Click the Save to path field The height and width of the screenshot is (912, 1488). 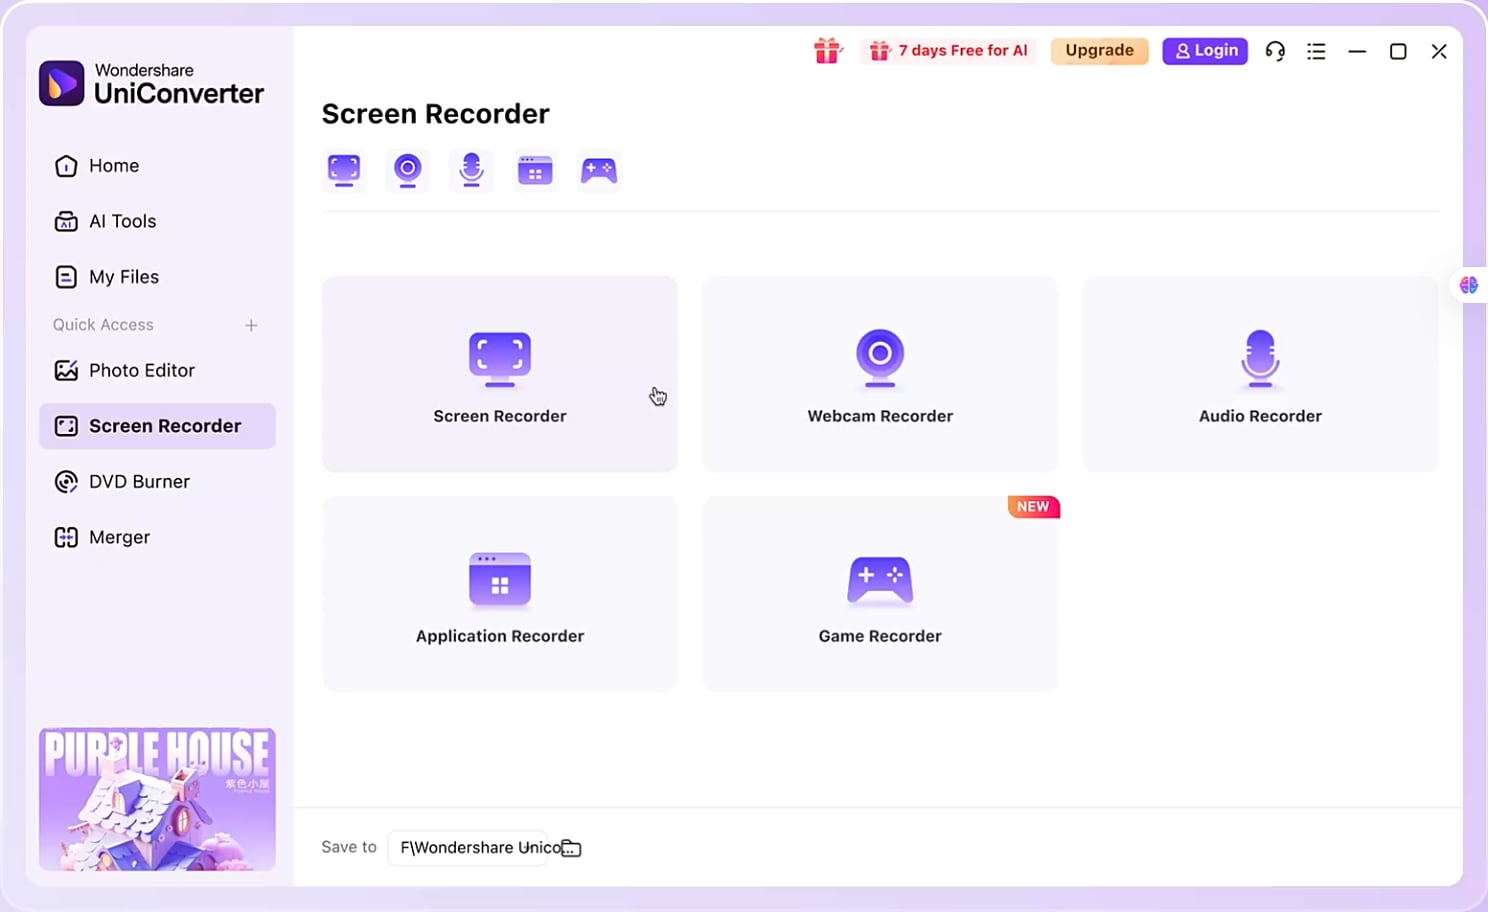467,848
